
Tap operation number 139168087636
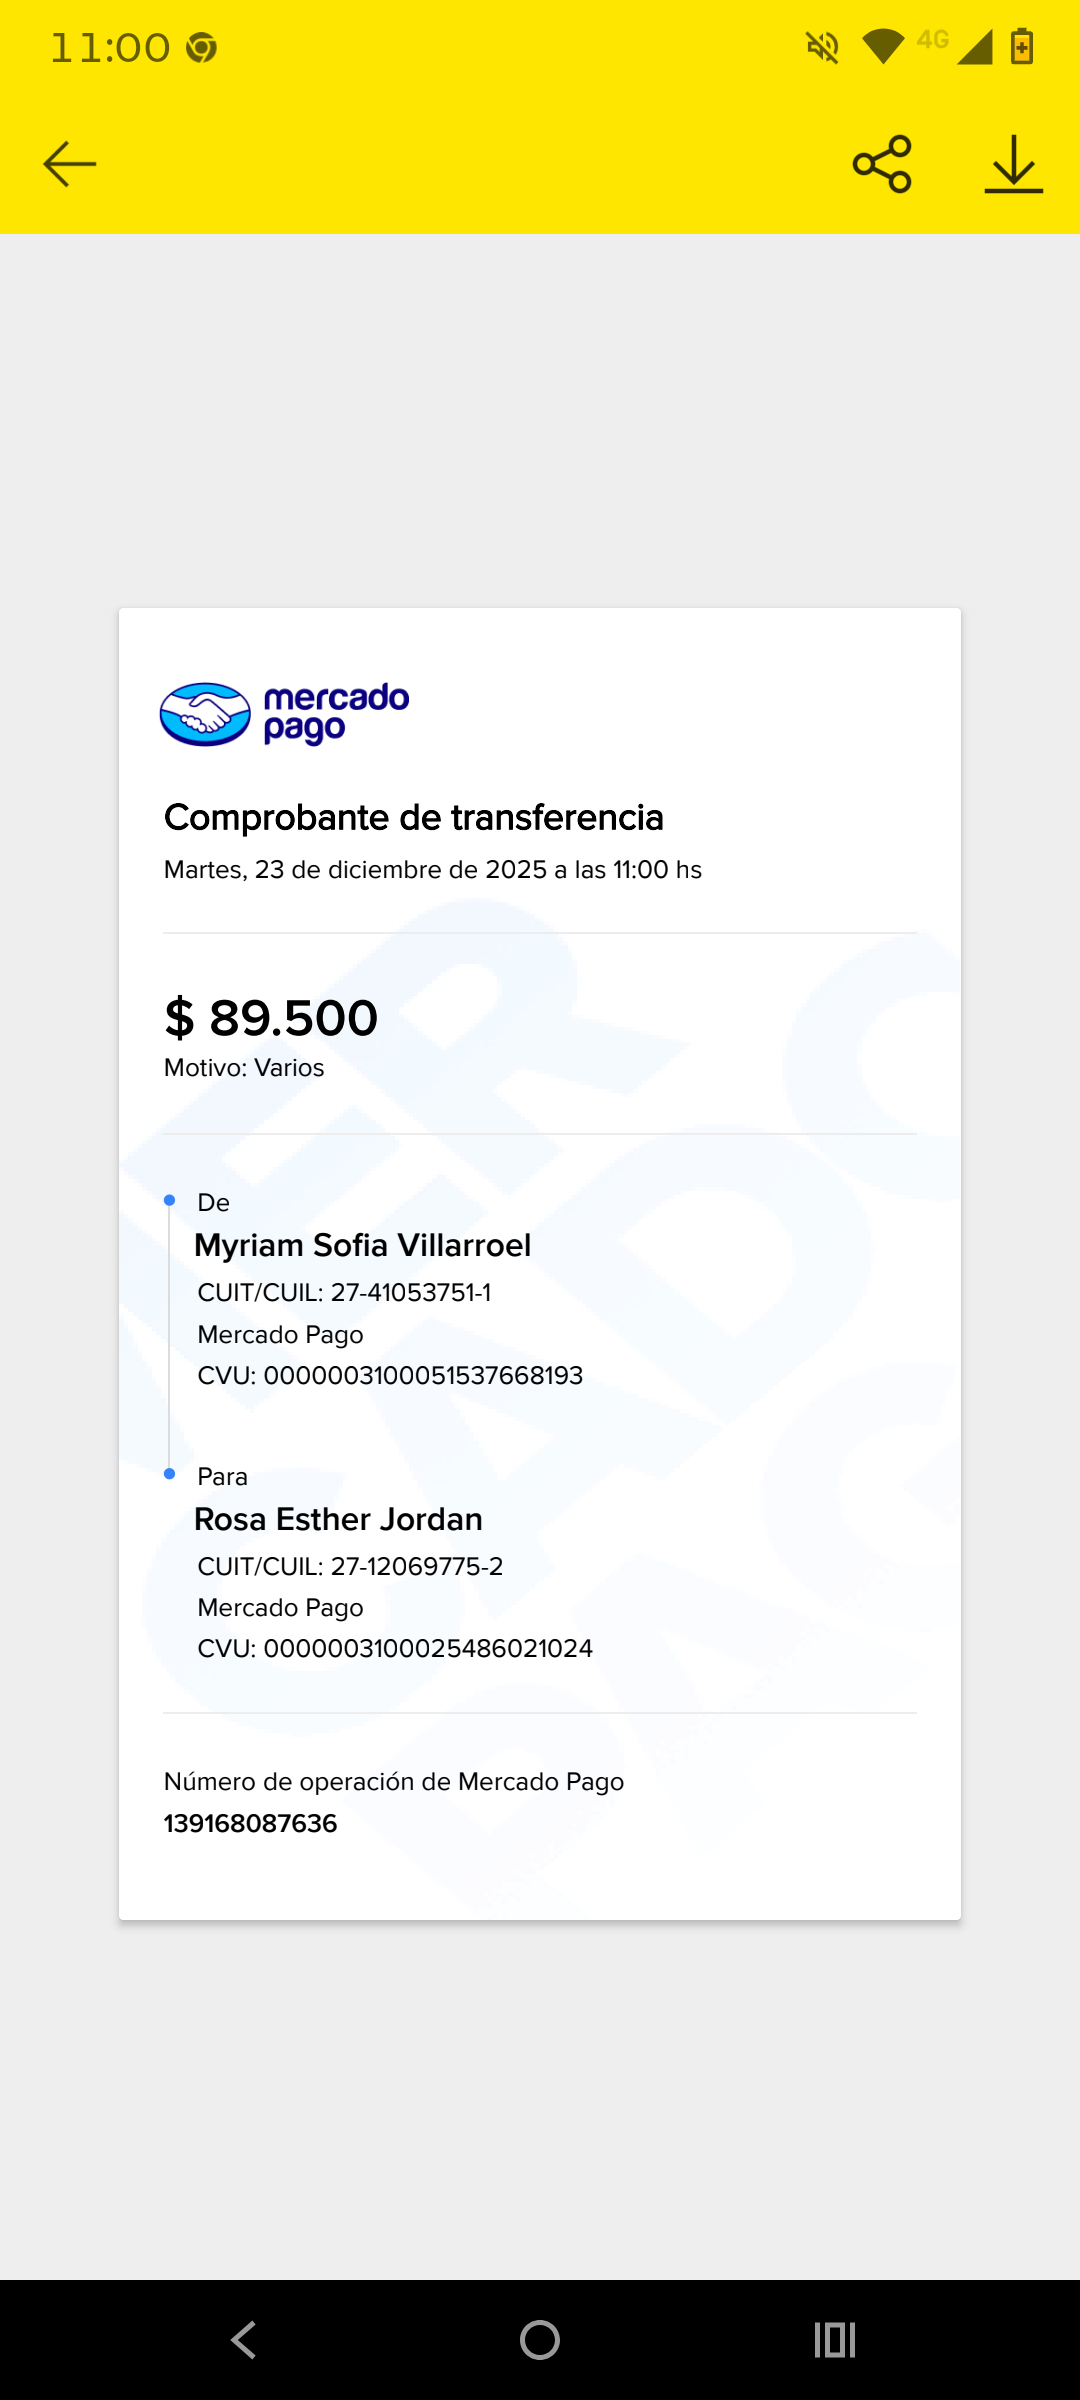click(x=250, y=1823)
